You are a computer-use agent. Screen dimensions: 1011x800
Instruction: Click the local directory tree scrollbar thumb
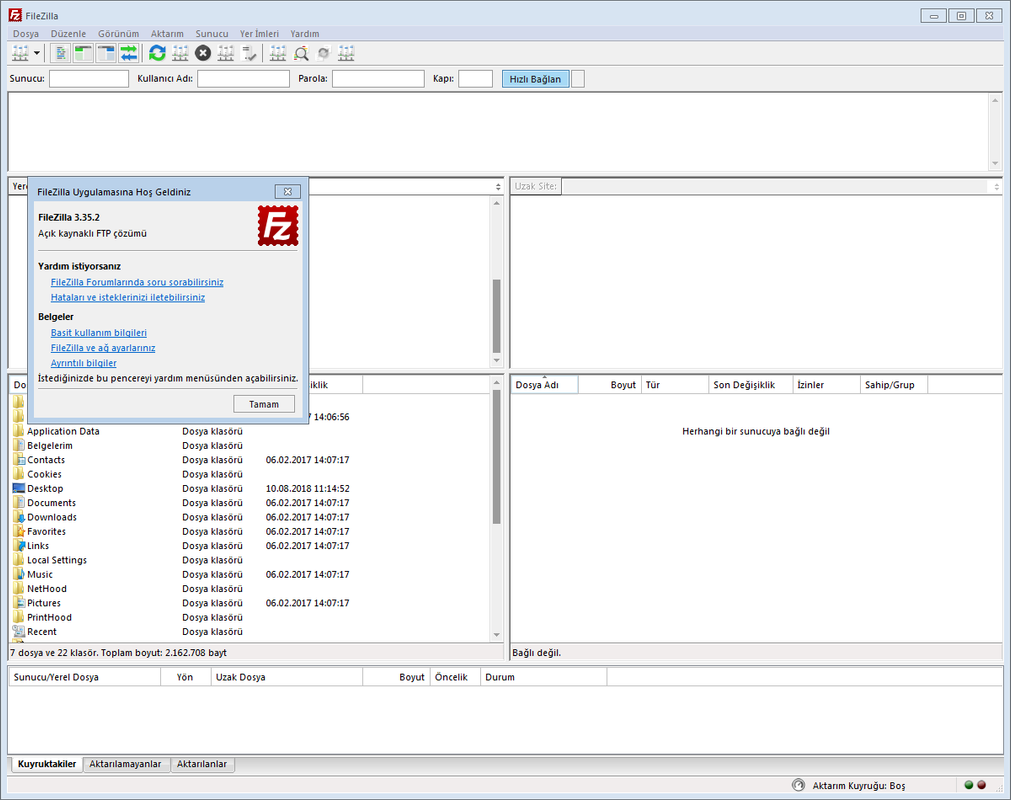click(496, 315)
